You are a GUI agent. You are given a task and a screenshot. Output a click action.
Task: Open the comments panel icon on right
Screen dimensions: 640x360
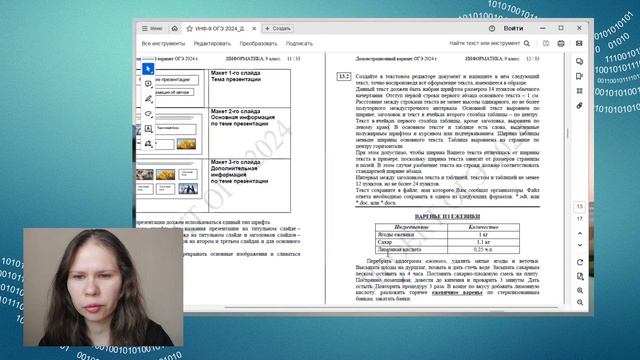coord(579,62)
